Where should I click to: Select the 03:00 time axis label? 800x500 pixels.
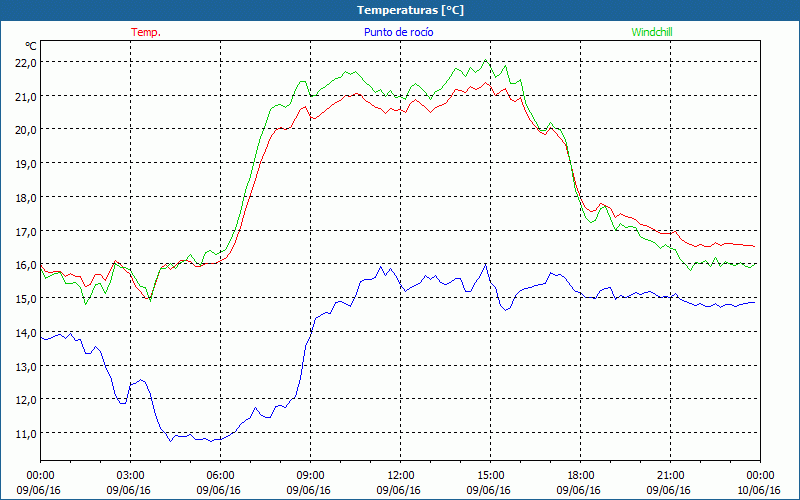tap(130, 475)
